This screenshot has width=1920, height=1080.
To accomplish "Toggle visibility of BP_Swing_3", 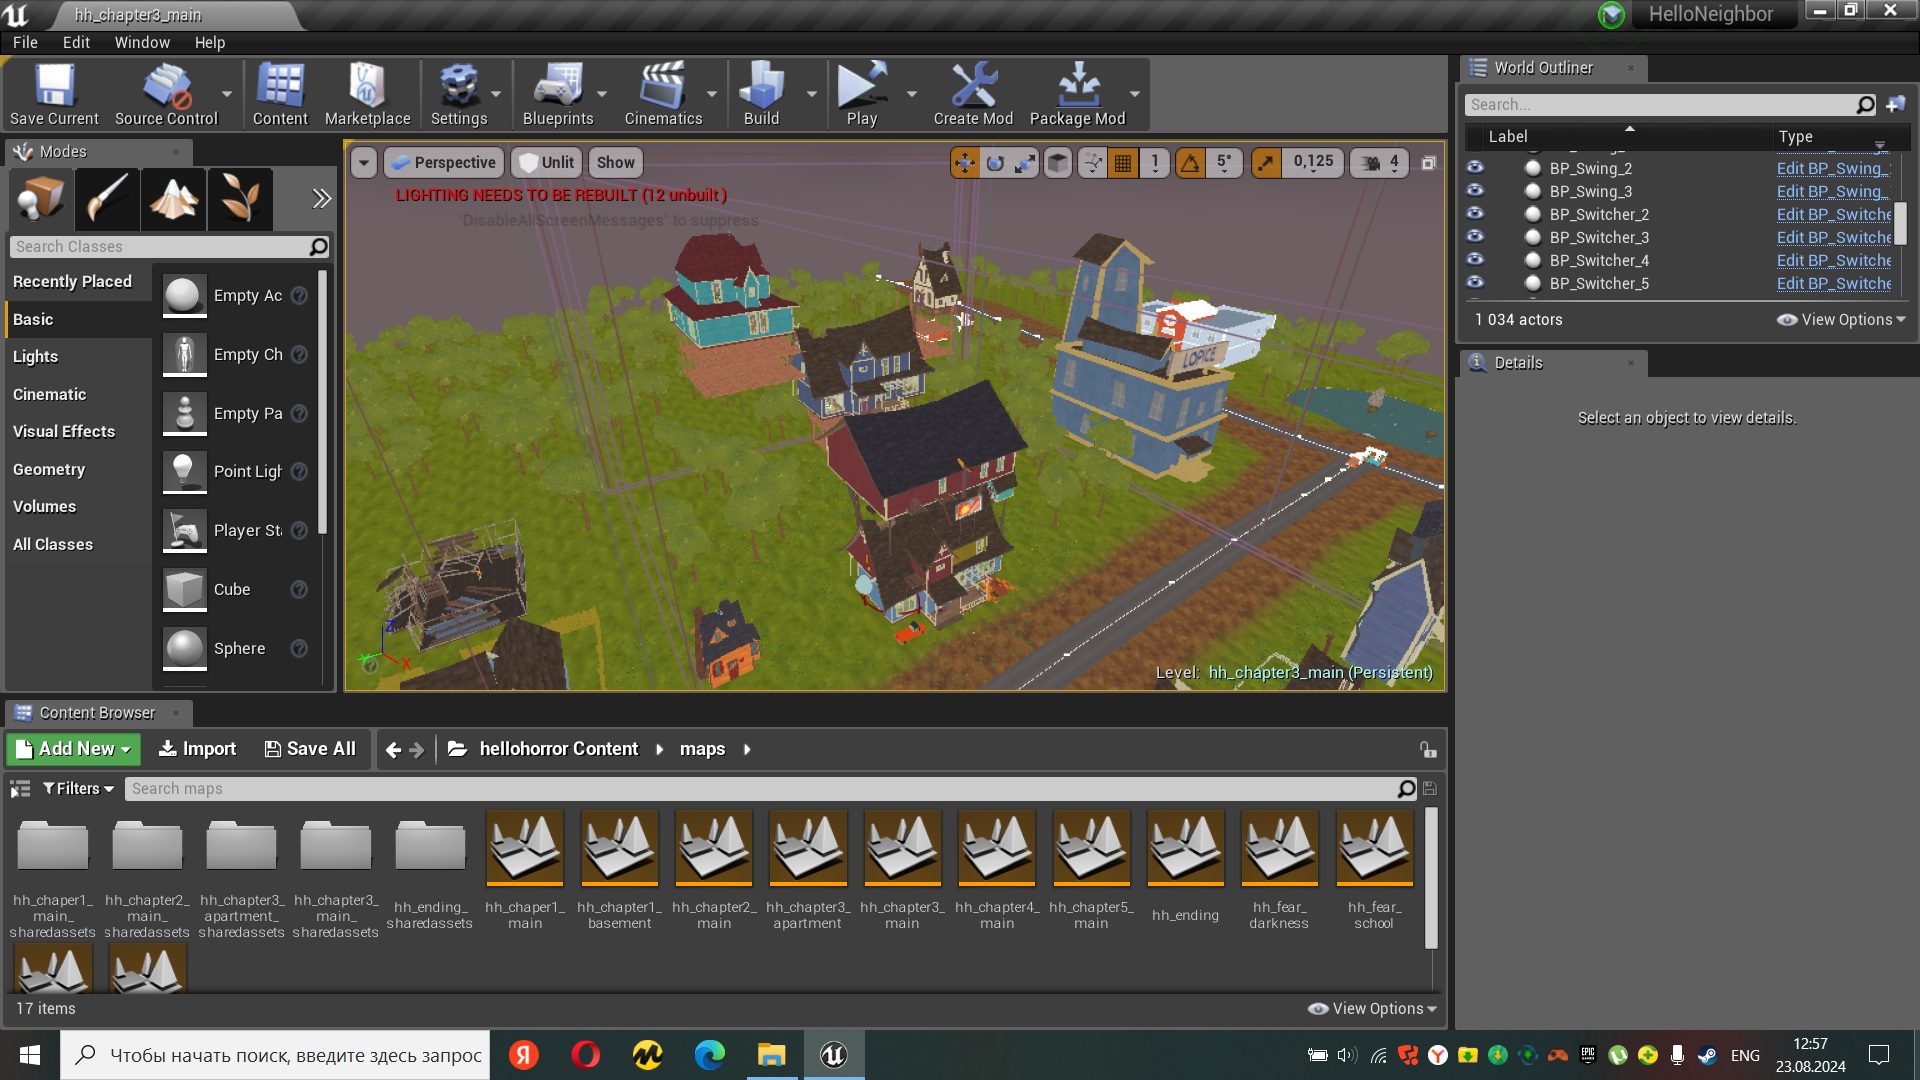I will point(1475,191).
